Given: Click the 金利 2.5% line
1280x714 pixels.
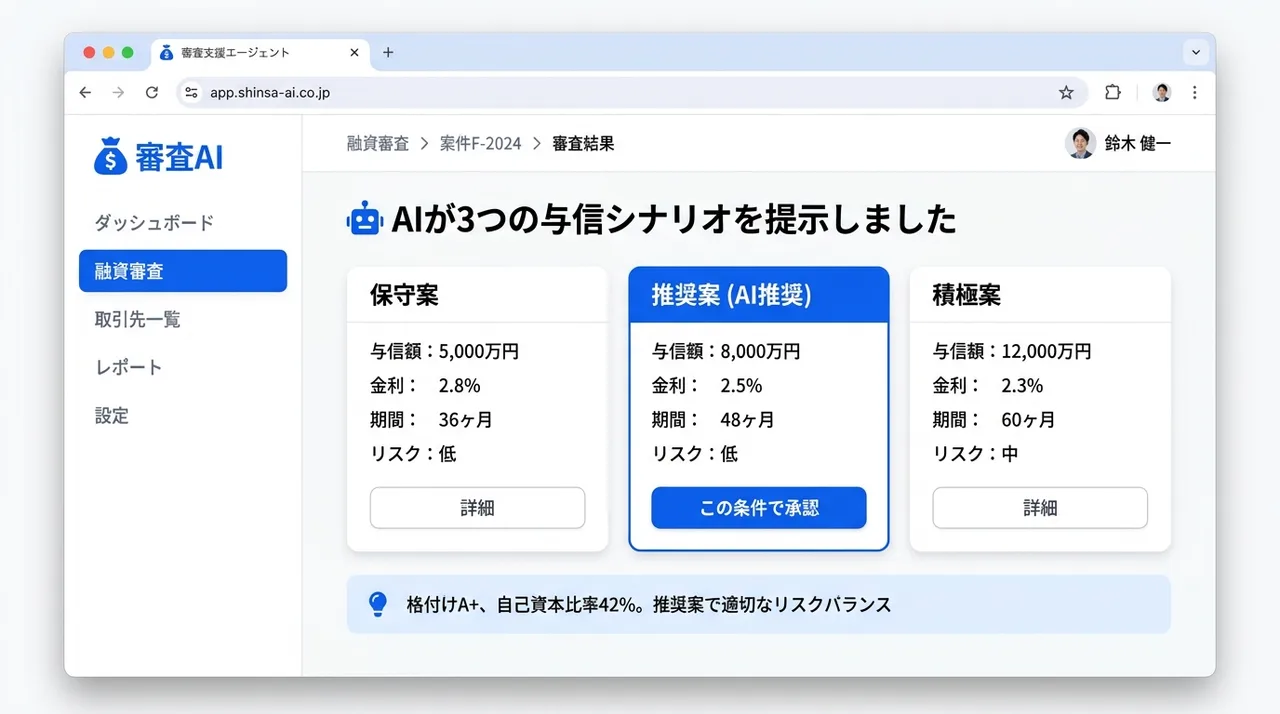Looking at the screenshot, I should tap(707, 386).
